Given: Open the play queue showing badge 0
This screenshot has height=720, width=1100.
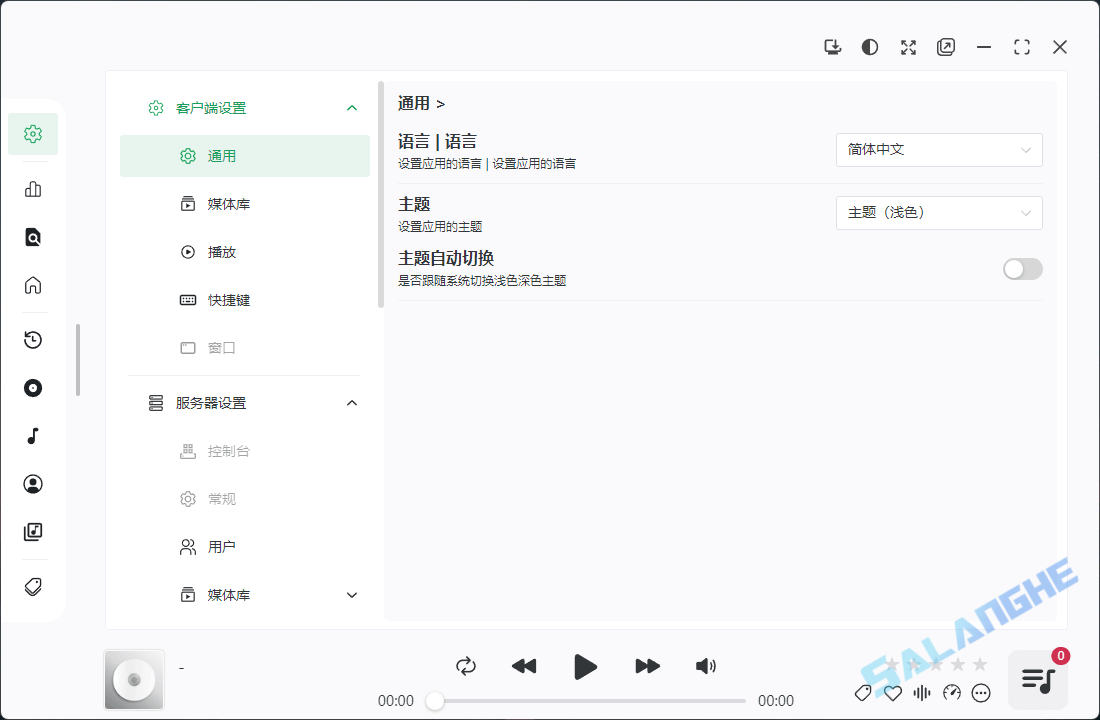Looking at the screenshot, I should (1036, 679).
